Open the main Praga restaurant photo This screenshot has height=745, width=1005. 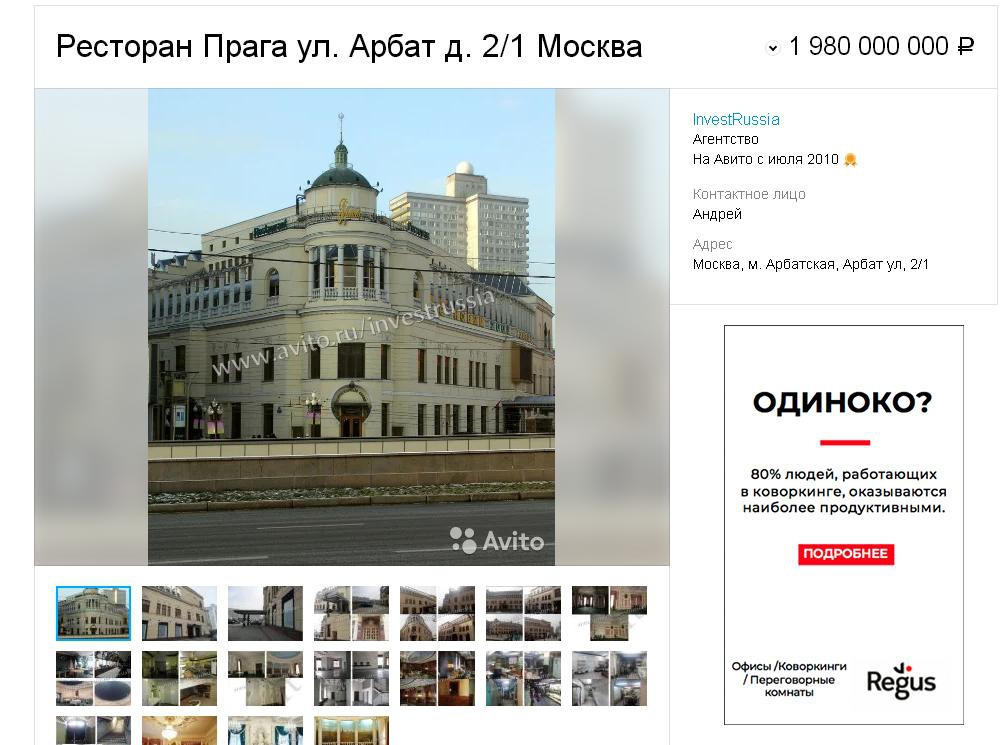(x=351, y=327)
